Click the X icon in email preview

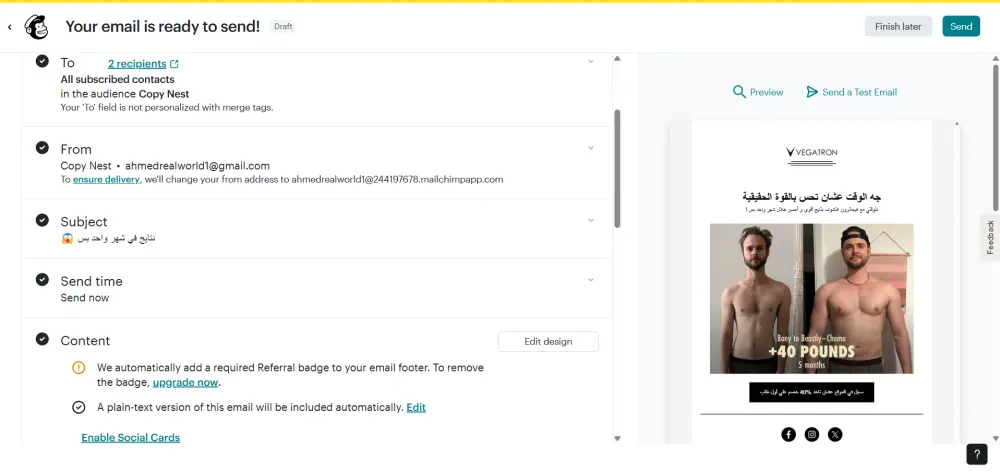[x=835, y=434]
